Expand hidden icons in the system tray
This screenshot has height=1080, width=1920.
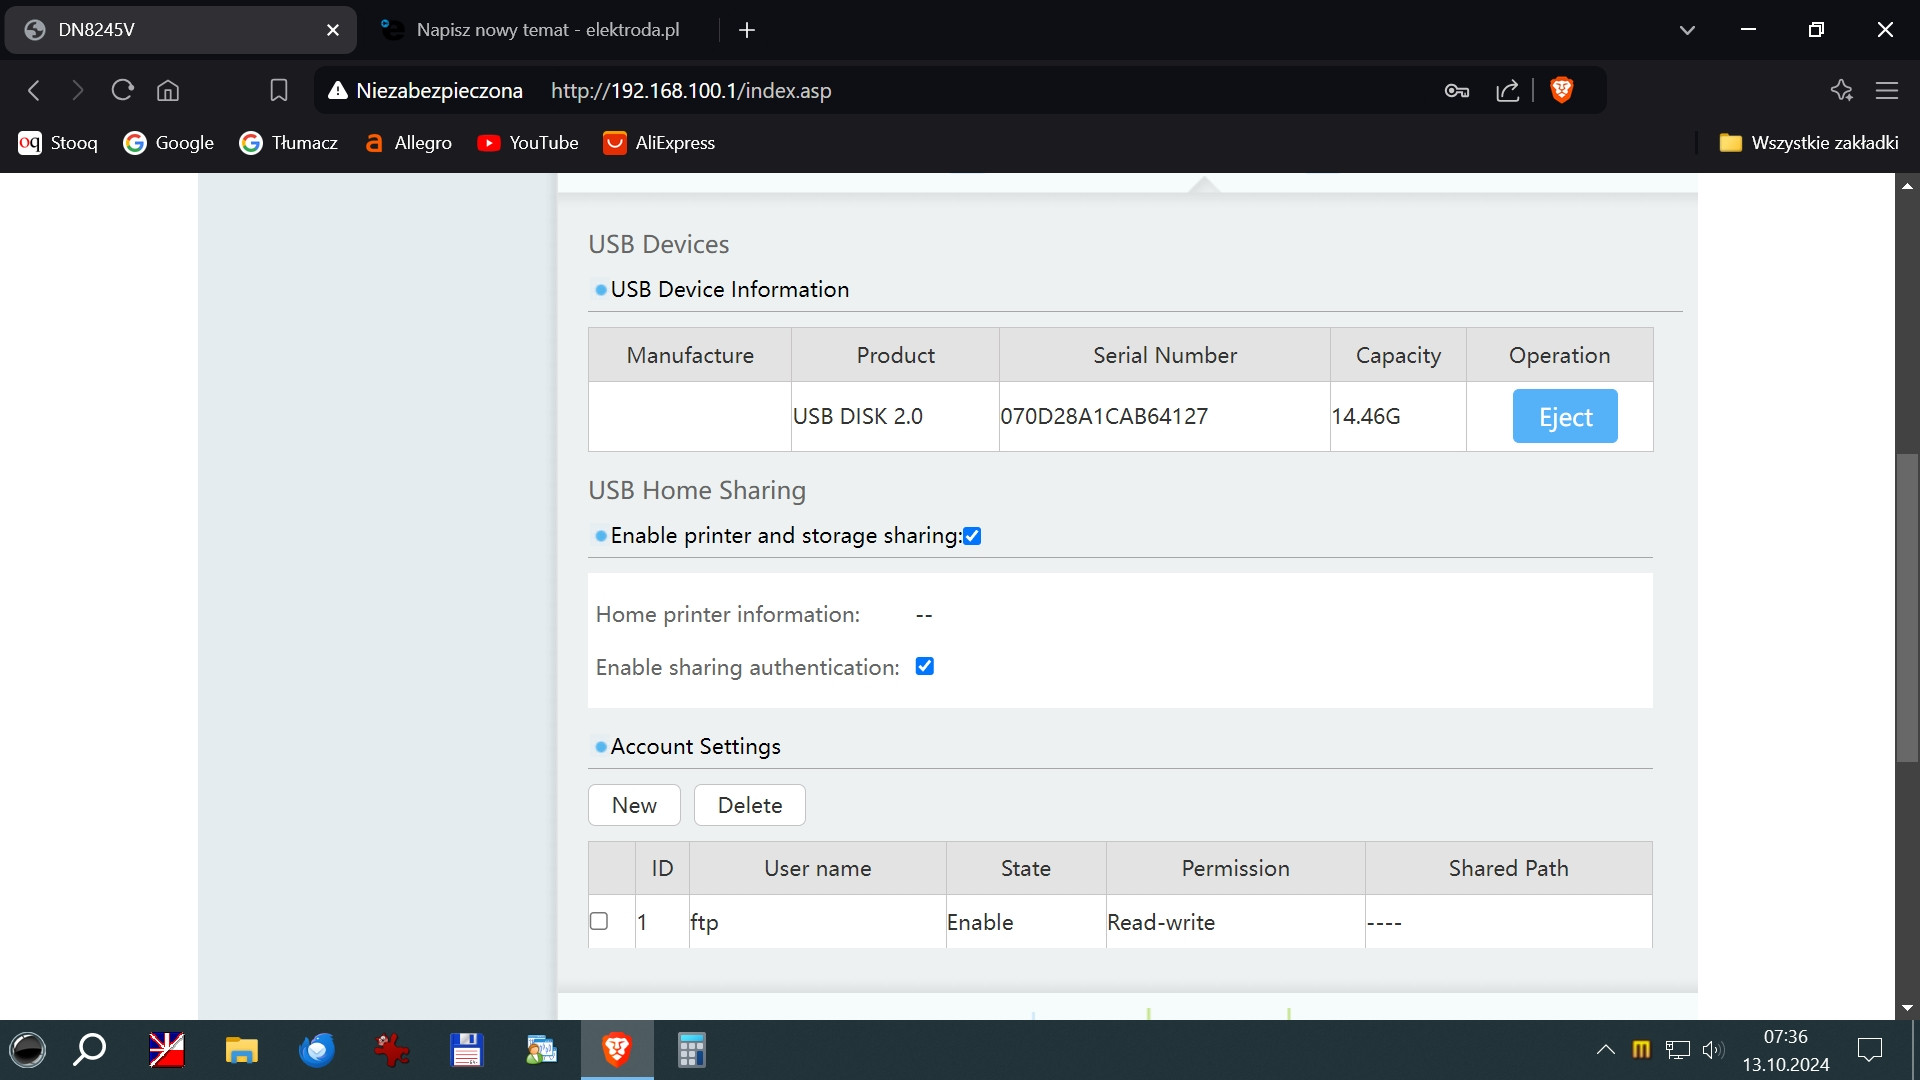1605,1050
